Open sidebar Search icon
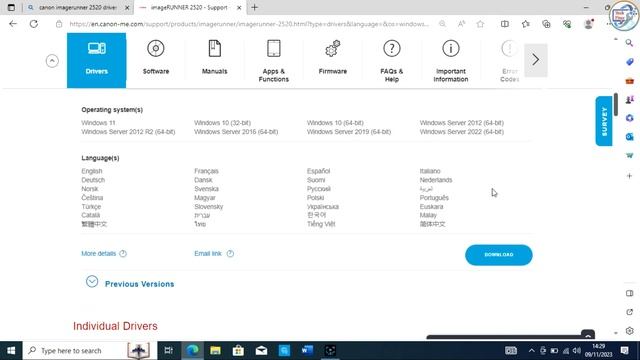The height and width of the screenshot is (360, 640). click(x=629, y=43)
